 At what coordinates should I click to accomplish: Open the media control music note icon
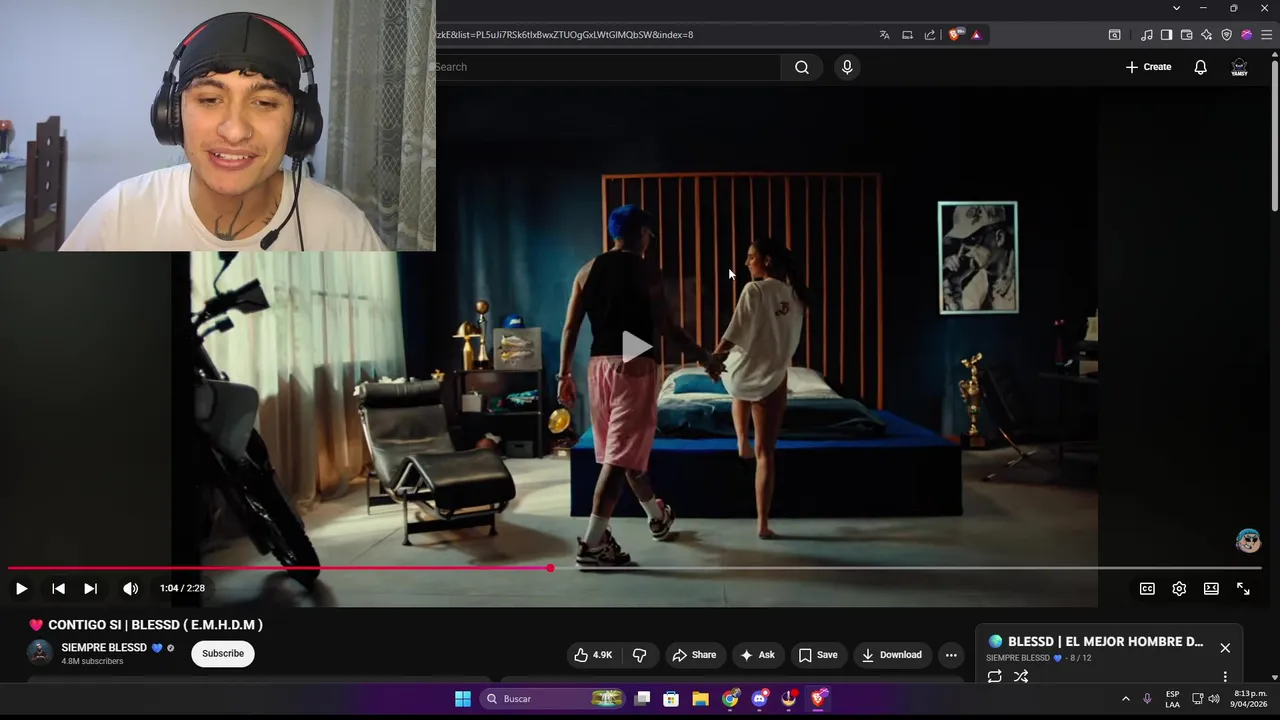pos(1146,35)
